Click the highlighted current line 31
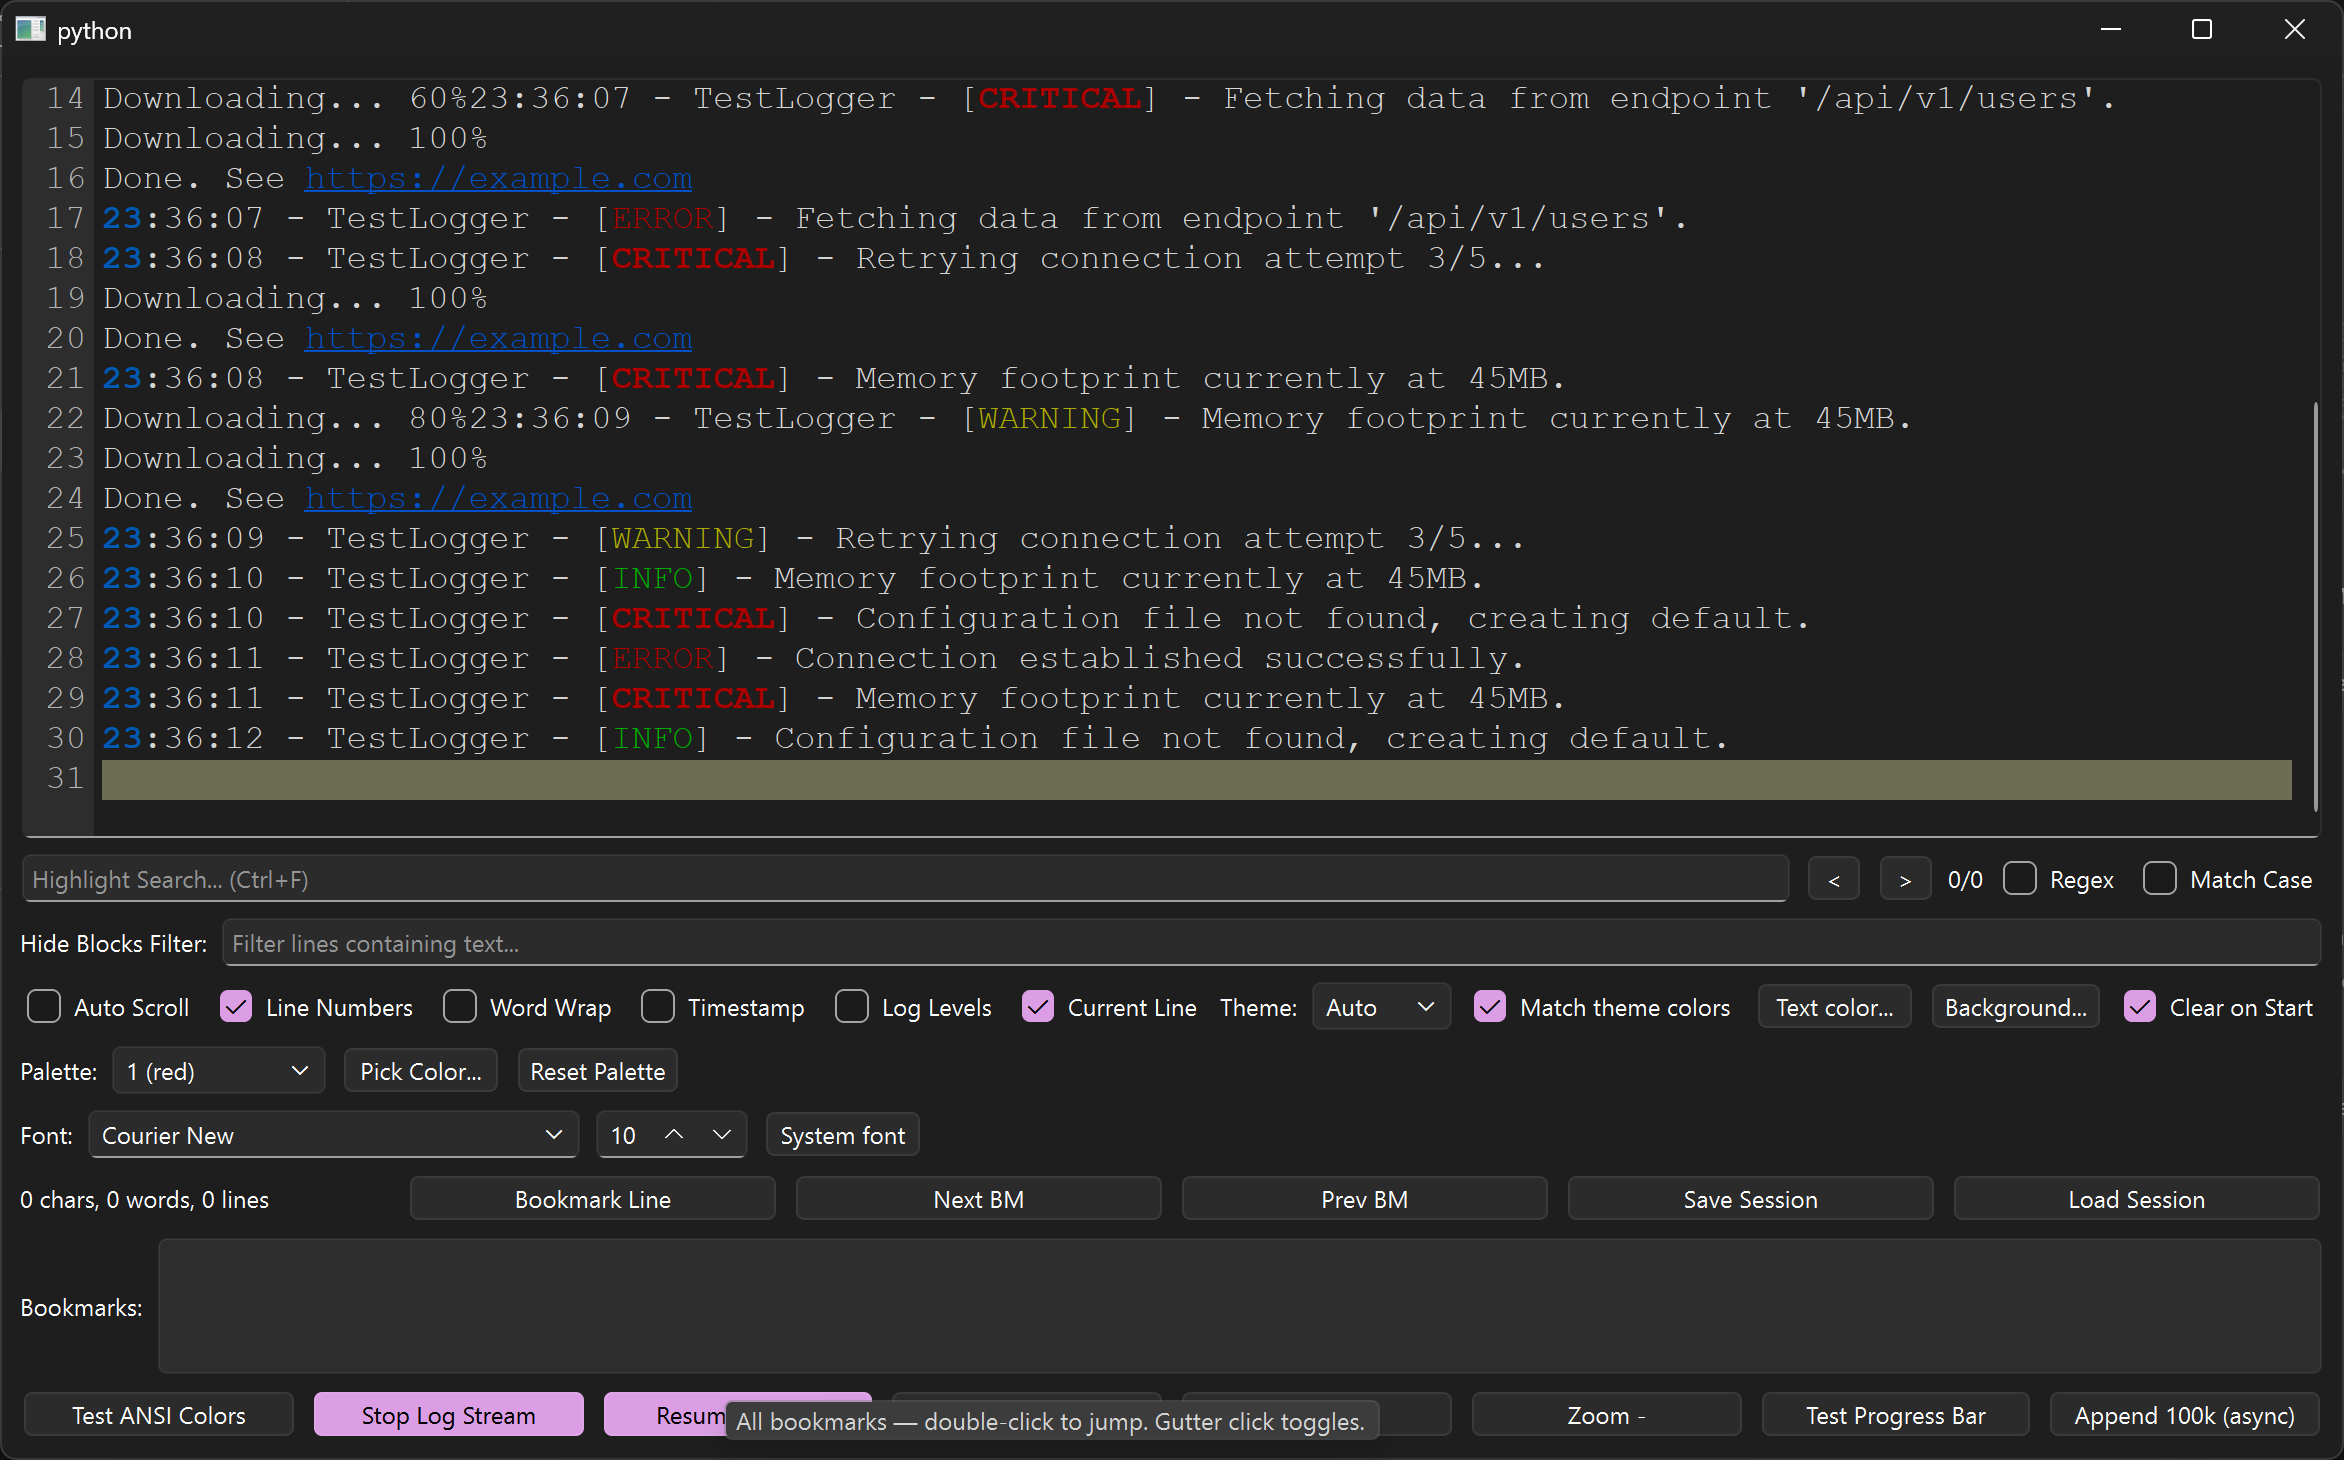Viewport: 2344px width, 1460px height. [x=1196, y=779]
